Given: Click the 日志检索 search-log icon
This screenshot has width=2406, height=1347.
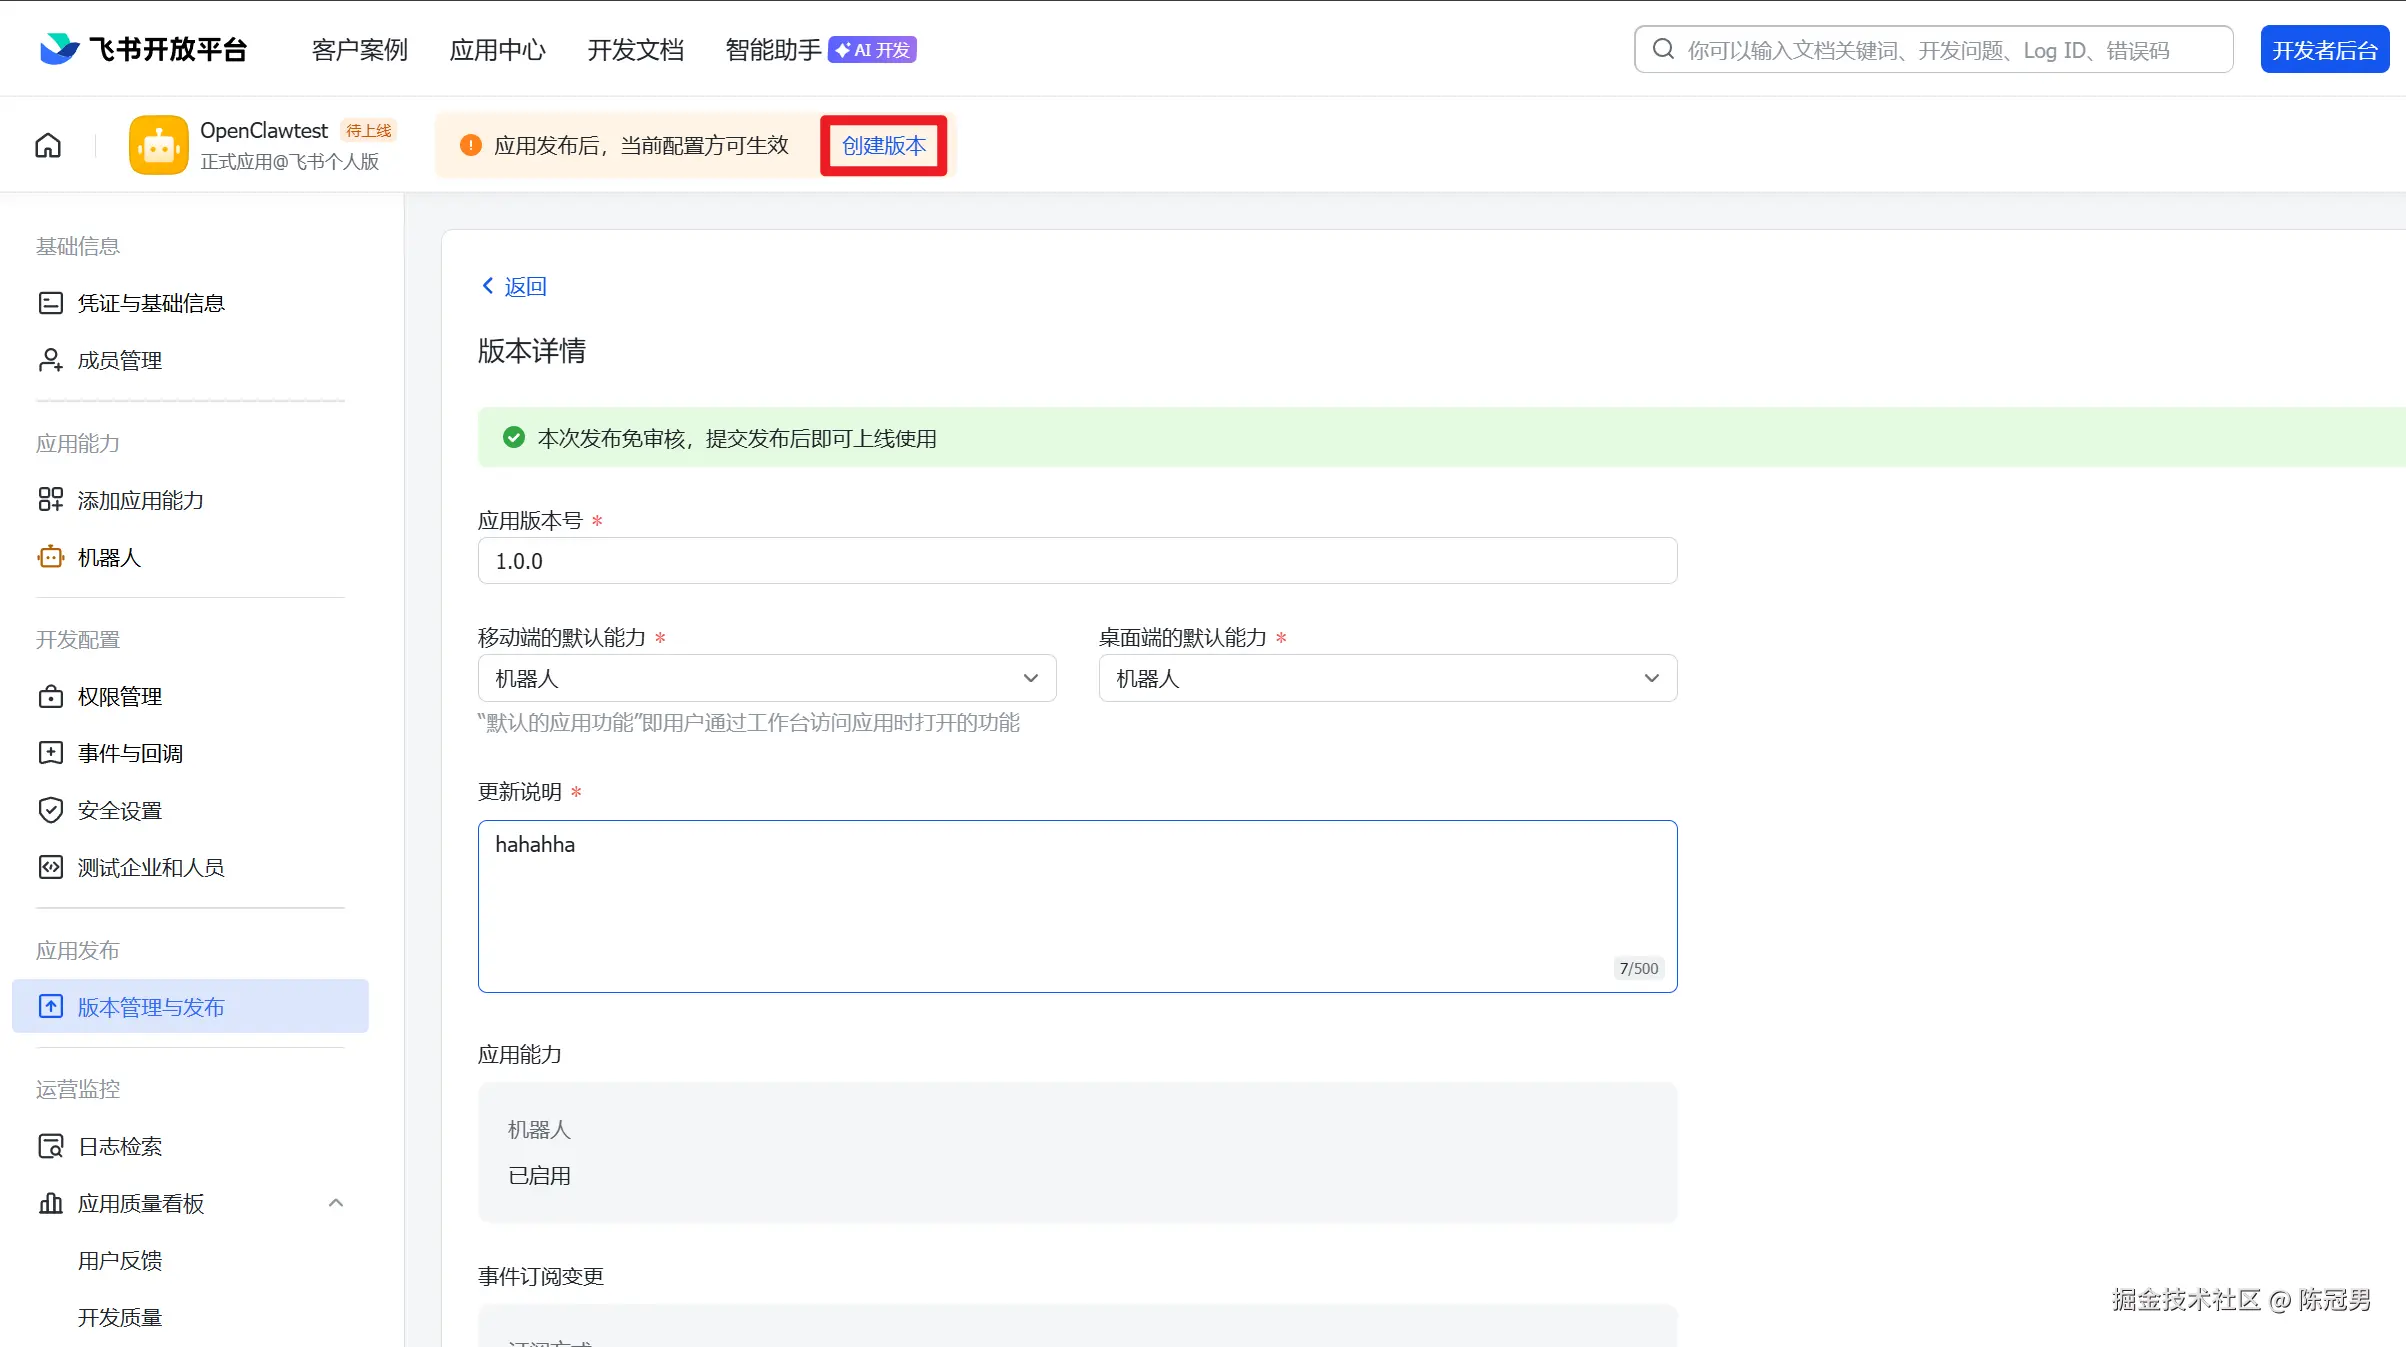Looking at the screenshot, I should tap(50, 1146).
